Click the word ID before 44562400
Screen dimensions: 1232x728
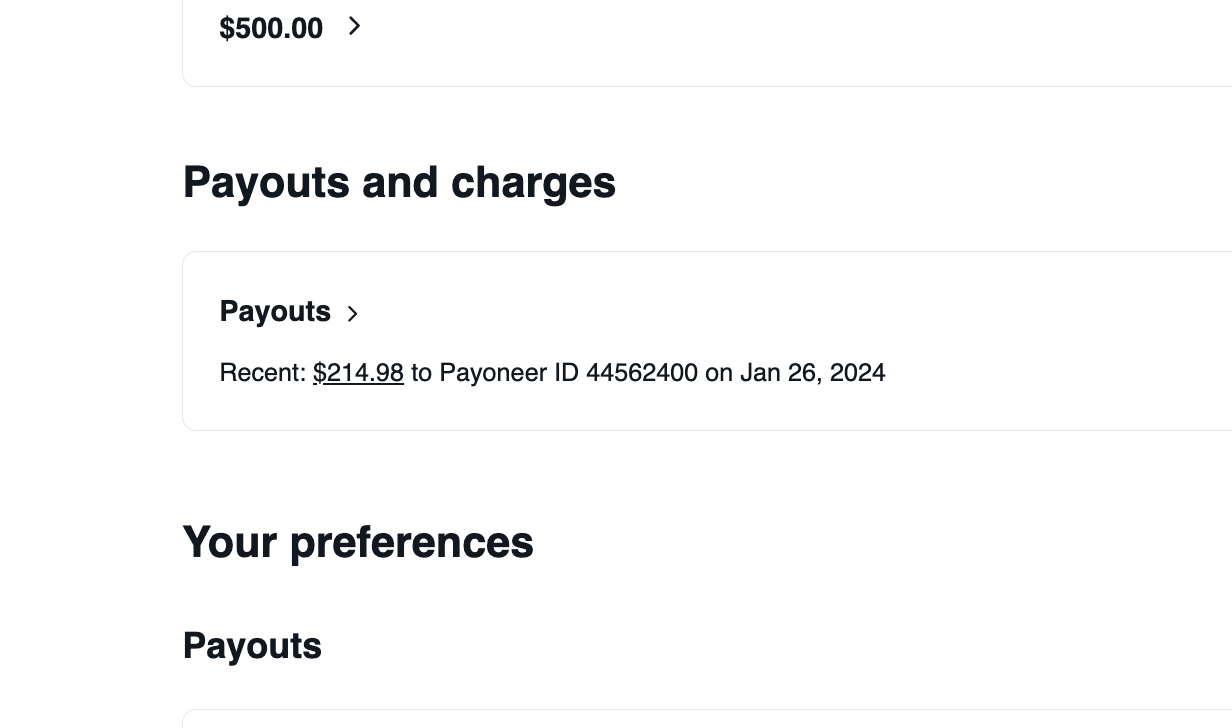pyautogui.click(x=566, y=373)
